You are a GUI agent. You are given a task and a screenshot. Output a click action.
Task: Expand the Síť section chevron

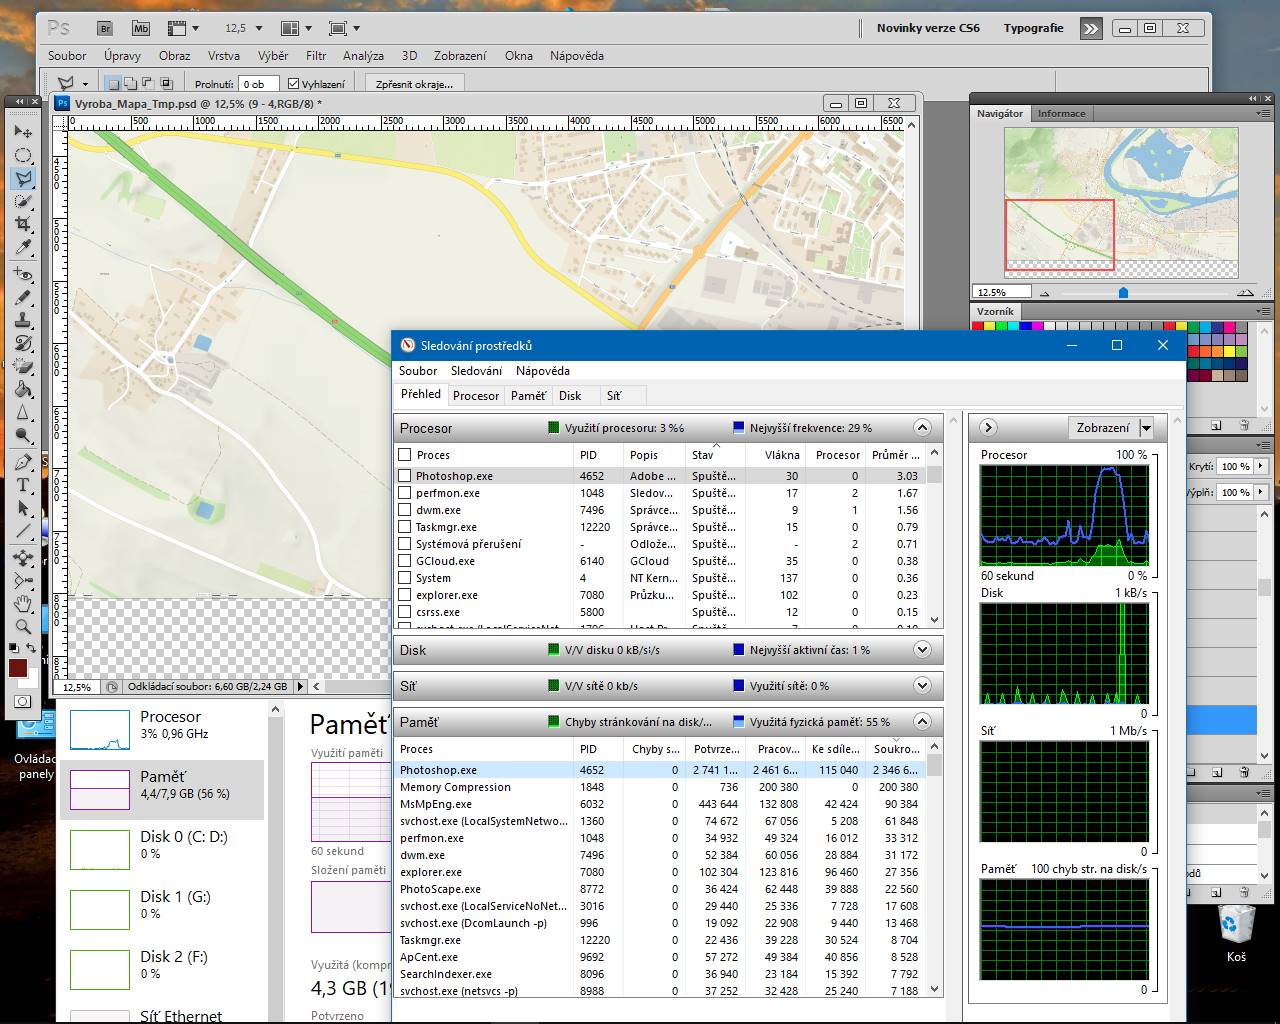point(922,686)
